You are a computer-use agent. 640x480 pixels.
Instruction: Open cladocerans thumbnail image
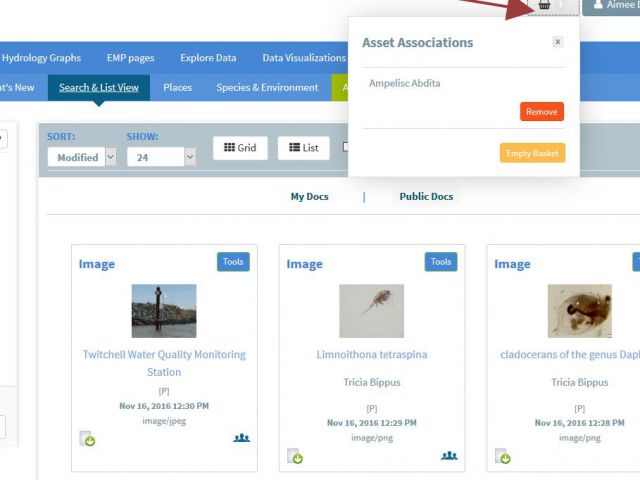pos(580,311)
